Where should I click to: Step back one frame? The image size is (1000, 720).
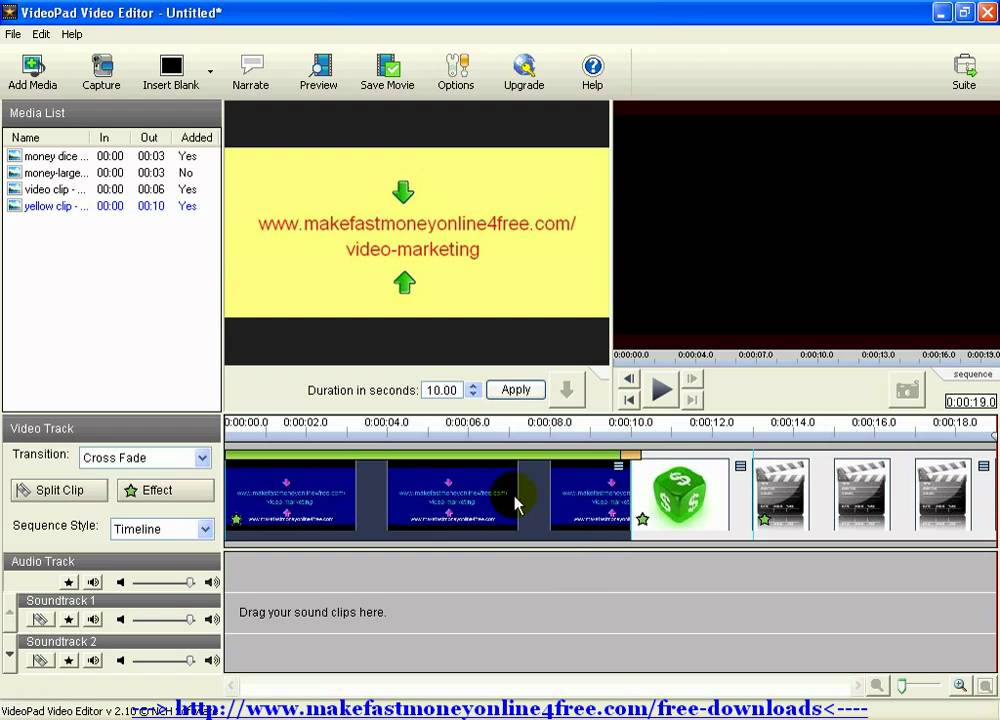point(629,379)
